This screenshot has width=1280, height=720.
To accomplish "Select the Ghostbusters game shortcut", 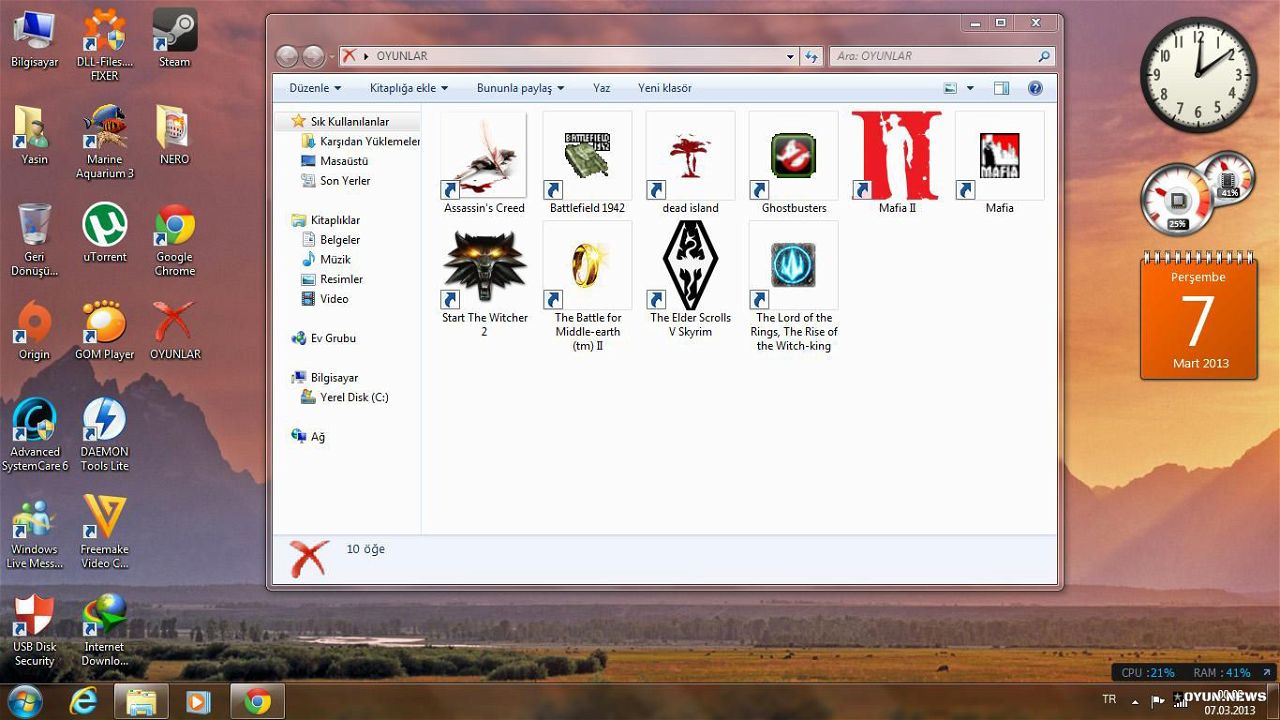I will coord(794,163).
